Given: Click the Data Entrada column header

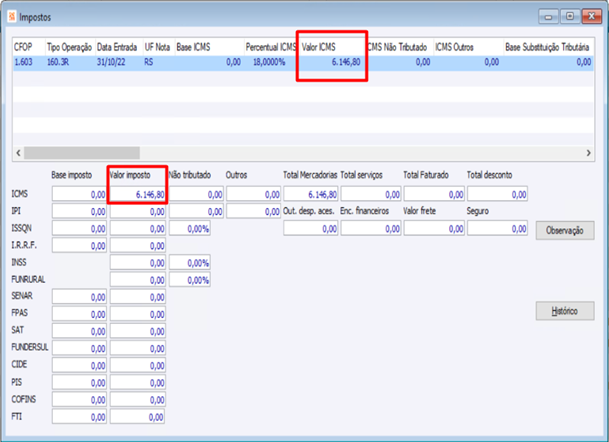Looking at the screenshot, I should (x=119, y=47).
